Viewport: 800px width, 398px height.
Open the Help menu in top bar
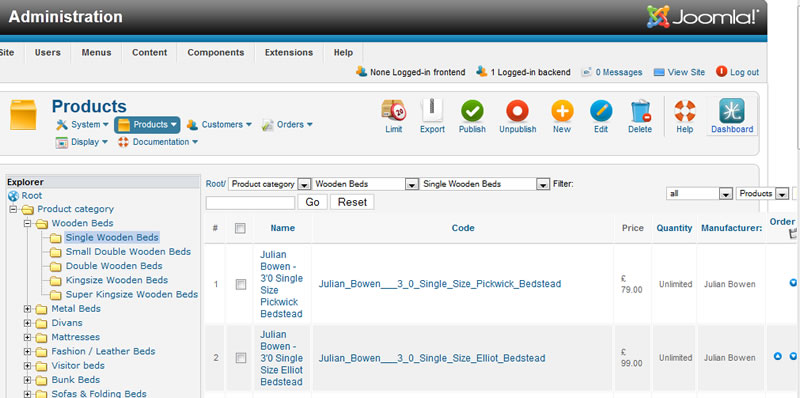(343, 53)
